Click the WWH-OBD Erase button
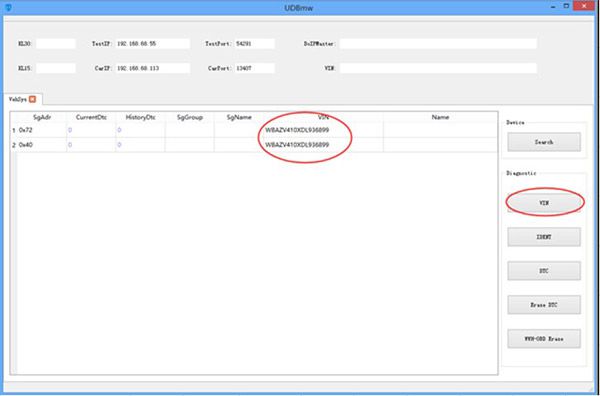The height and width of the screenshot is (396, 600). [544, 339]
